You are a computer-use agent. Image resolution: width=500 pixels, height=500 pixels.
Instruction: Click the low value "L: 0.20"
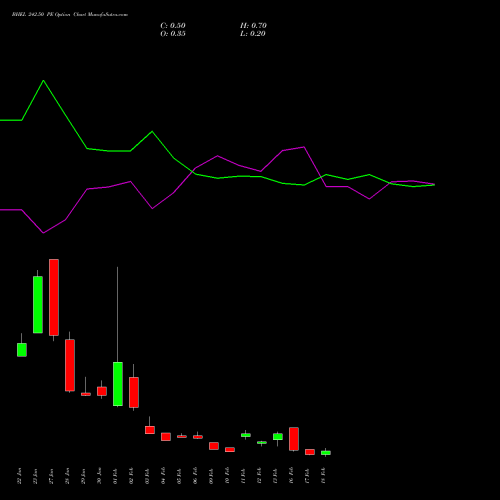pos(253,34)
